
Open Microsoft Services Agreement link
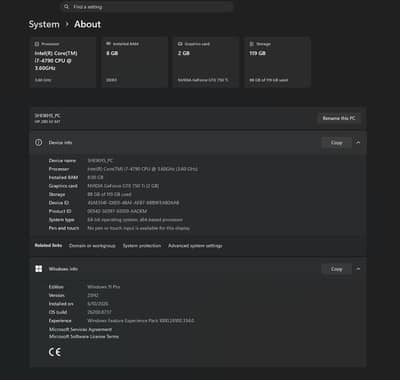[81, 329]
